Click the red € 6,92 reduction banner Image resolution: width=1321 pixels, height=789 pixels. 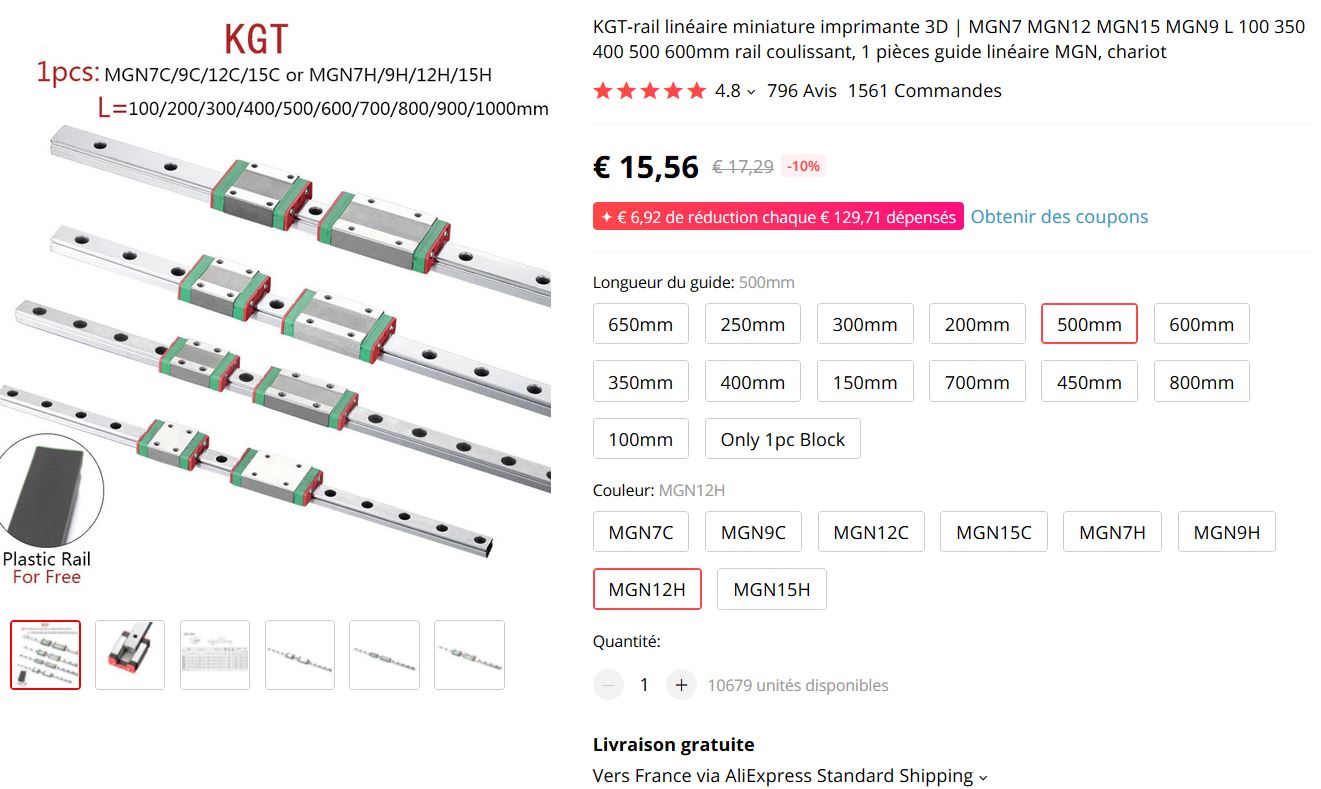pos(778,217)
